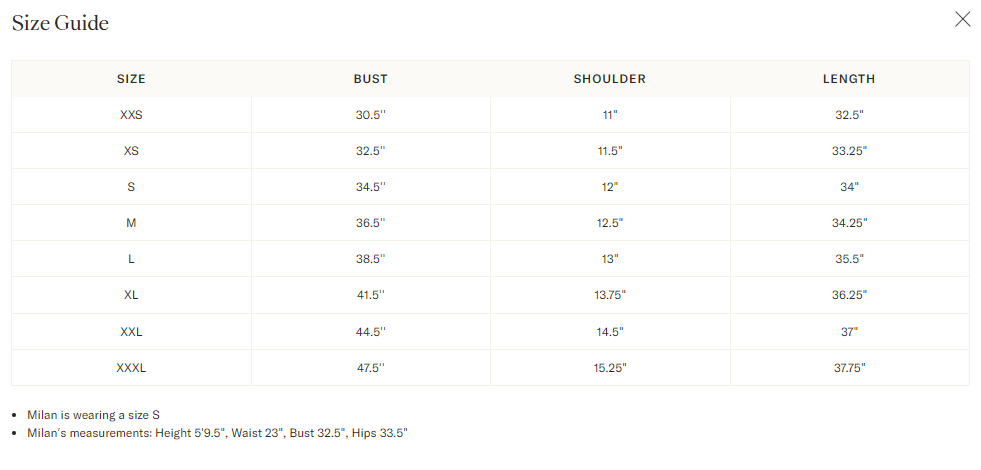
Task: Click the 13.75" shoulder value
Action: (610, 295)
